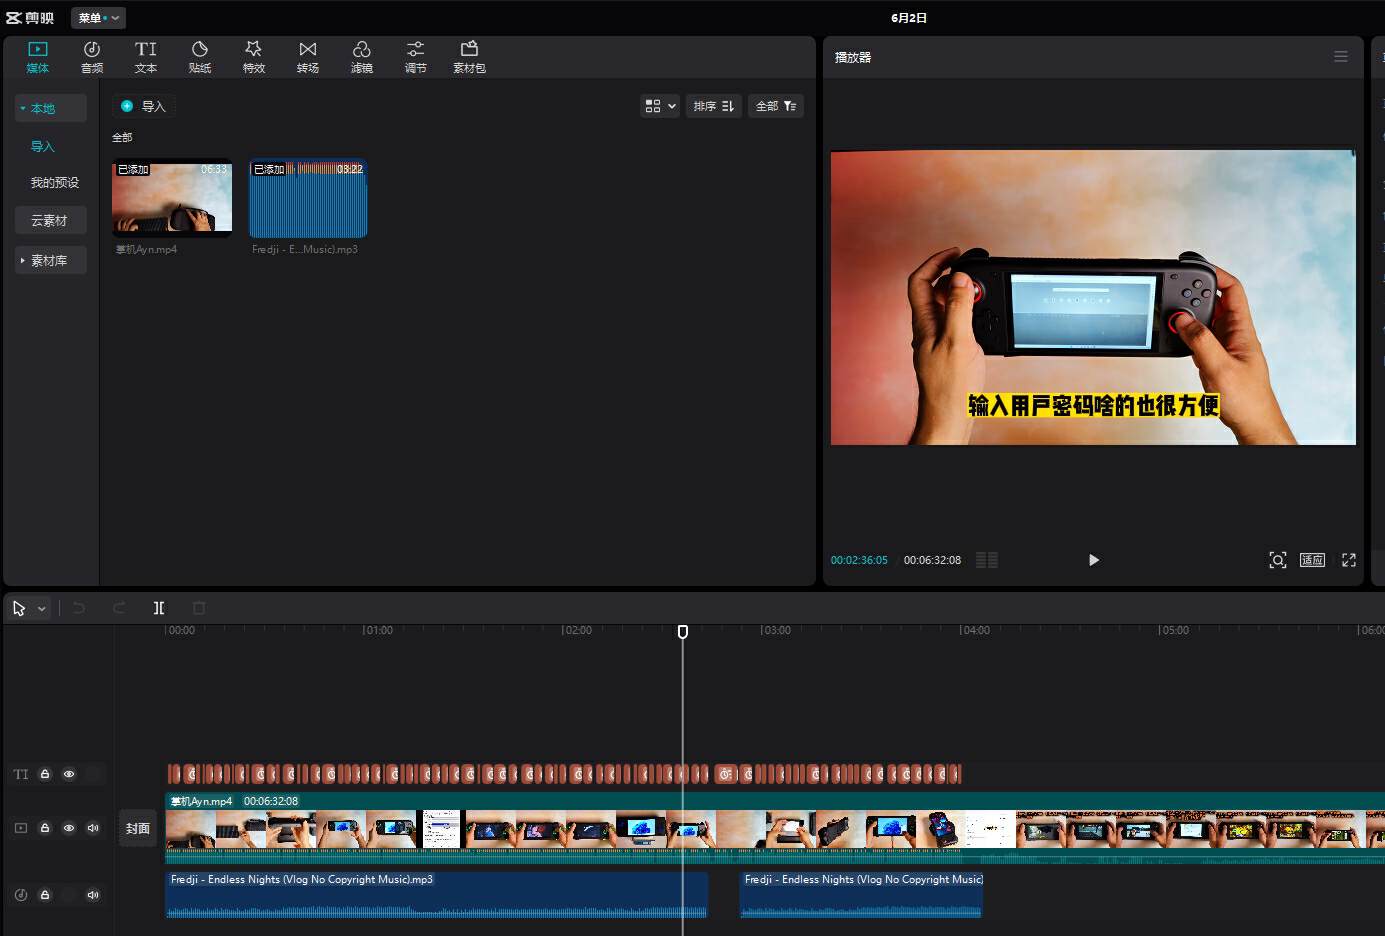
Task: Click the split clip icon in timeline toolbar
Action: [x=159, y=608]
